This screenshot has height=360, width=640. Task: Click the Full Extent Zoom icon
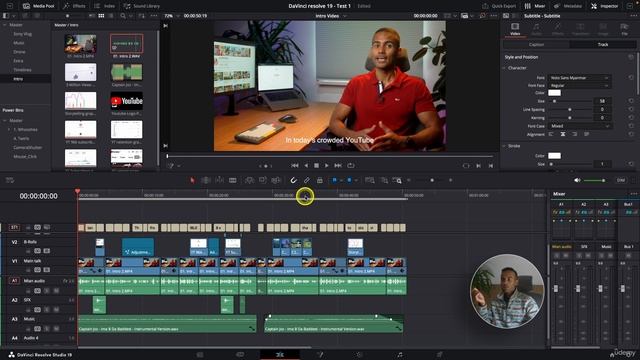[370, 180]
